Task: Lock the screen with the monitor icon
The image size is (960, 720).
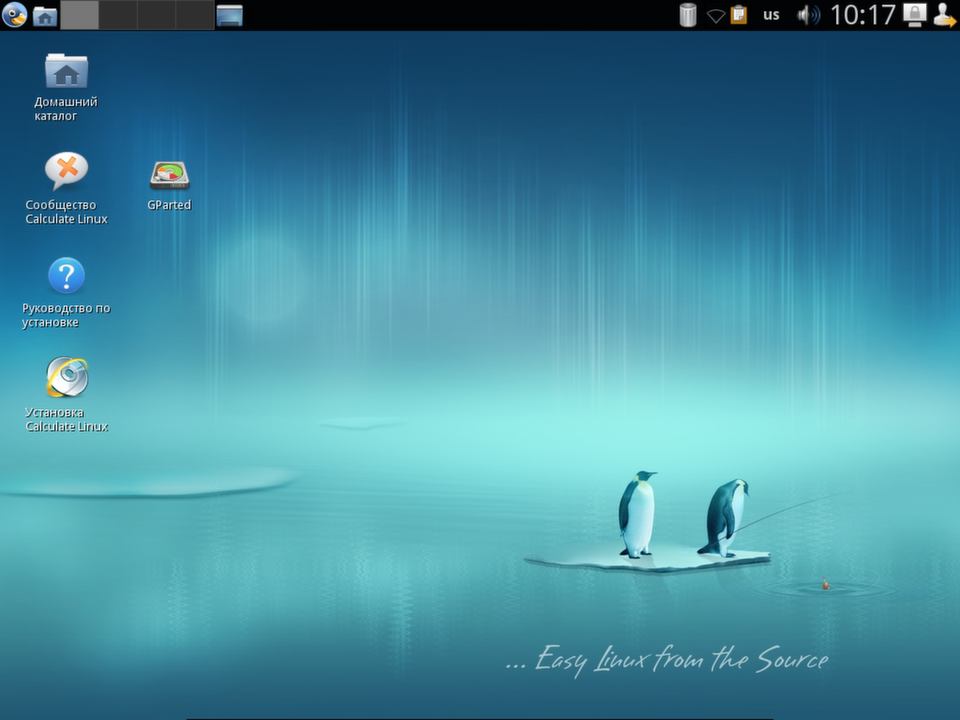Action: pos(915,15)
